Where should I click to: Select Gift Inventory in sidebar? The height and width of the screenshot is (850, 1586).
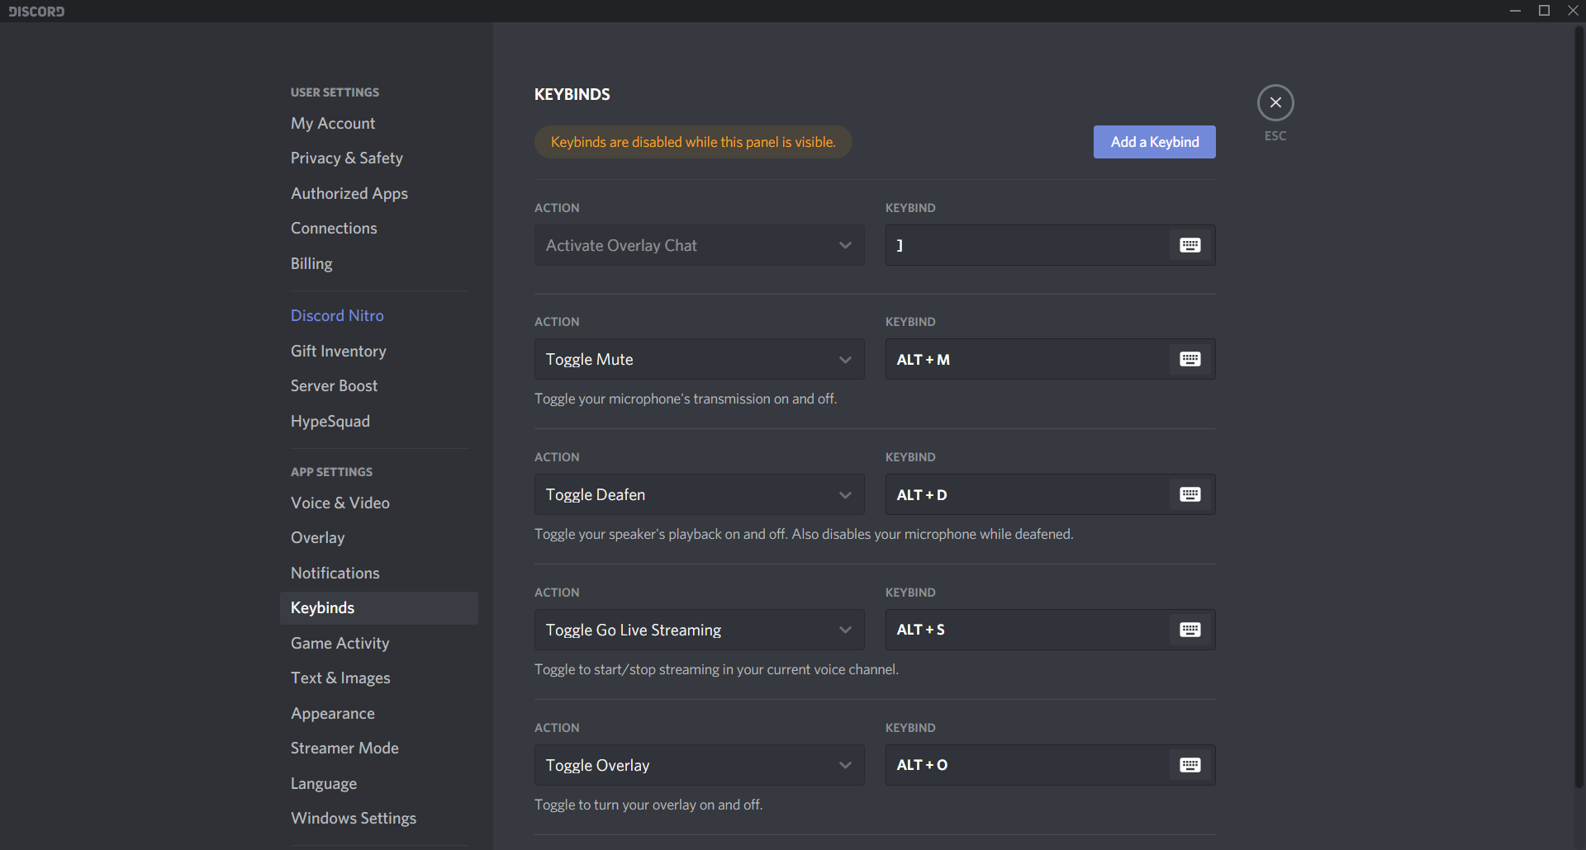coord(379,351)
